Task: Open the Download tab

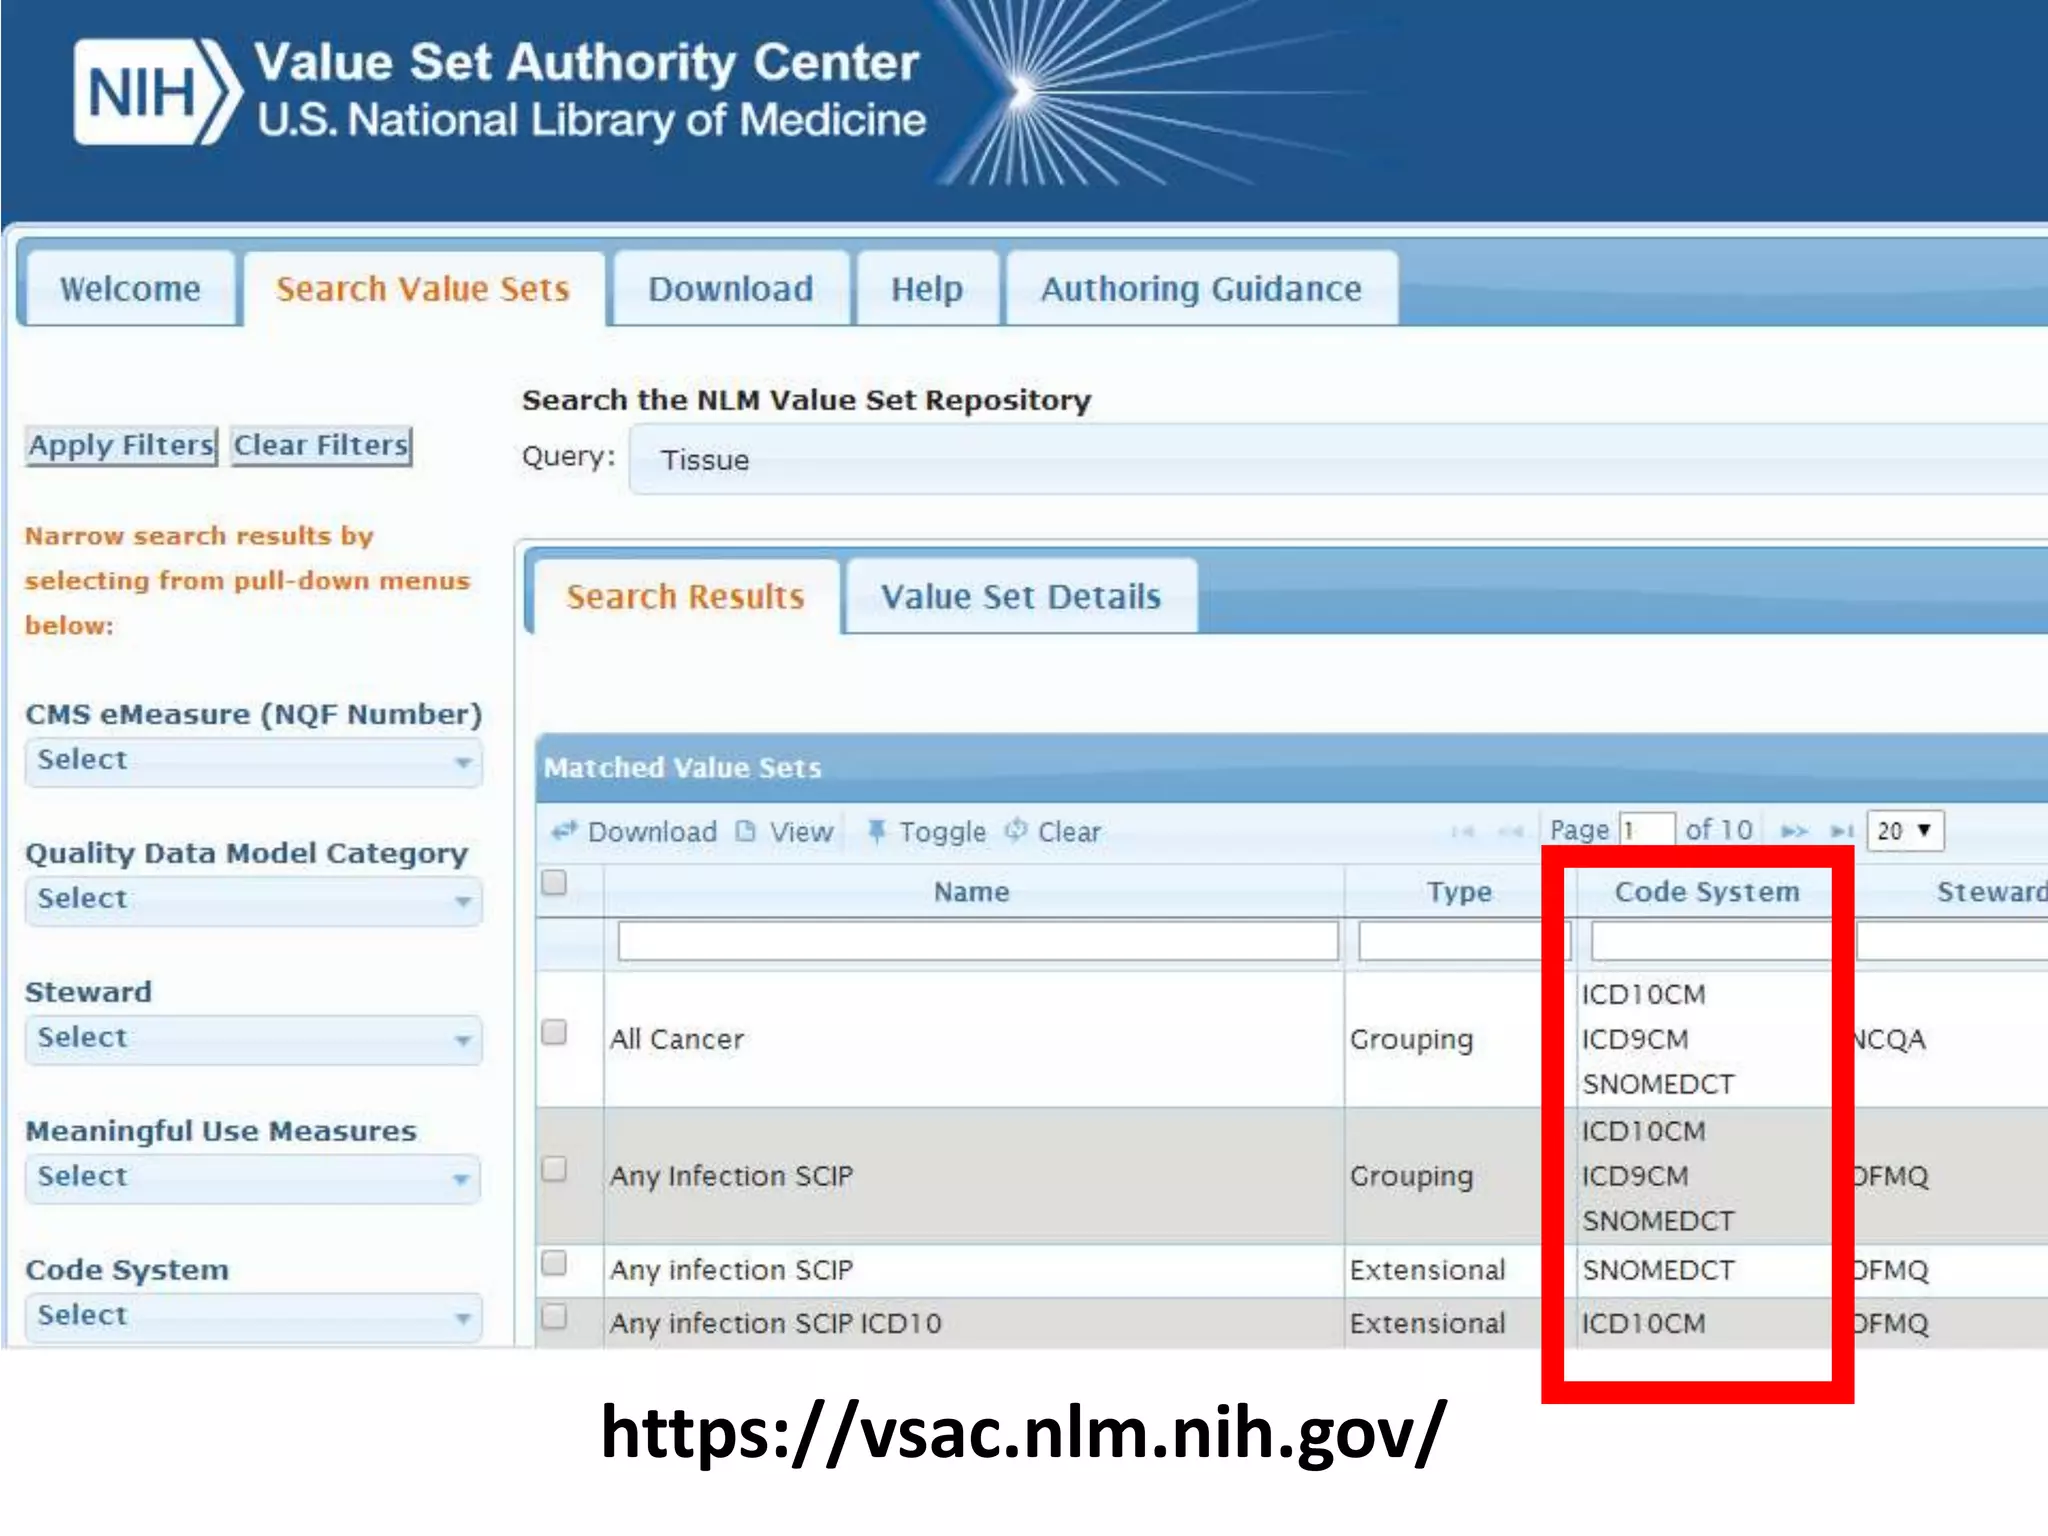Action: click(731, 289)
